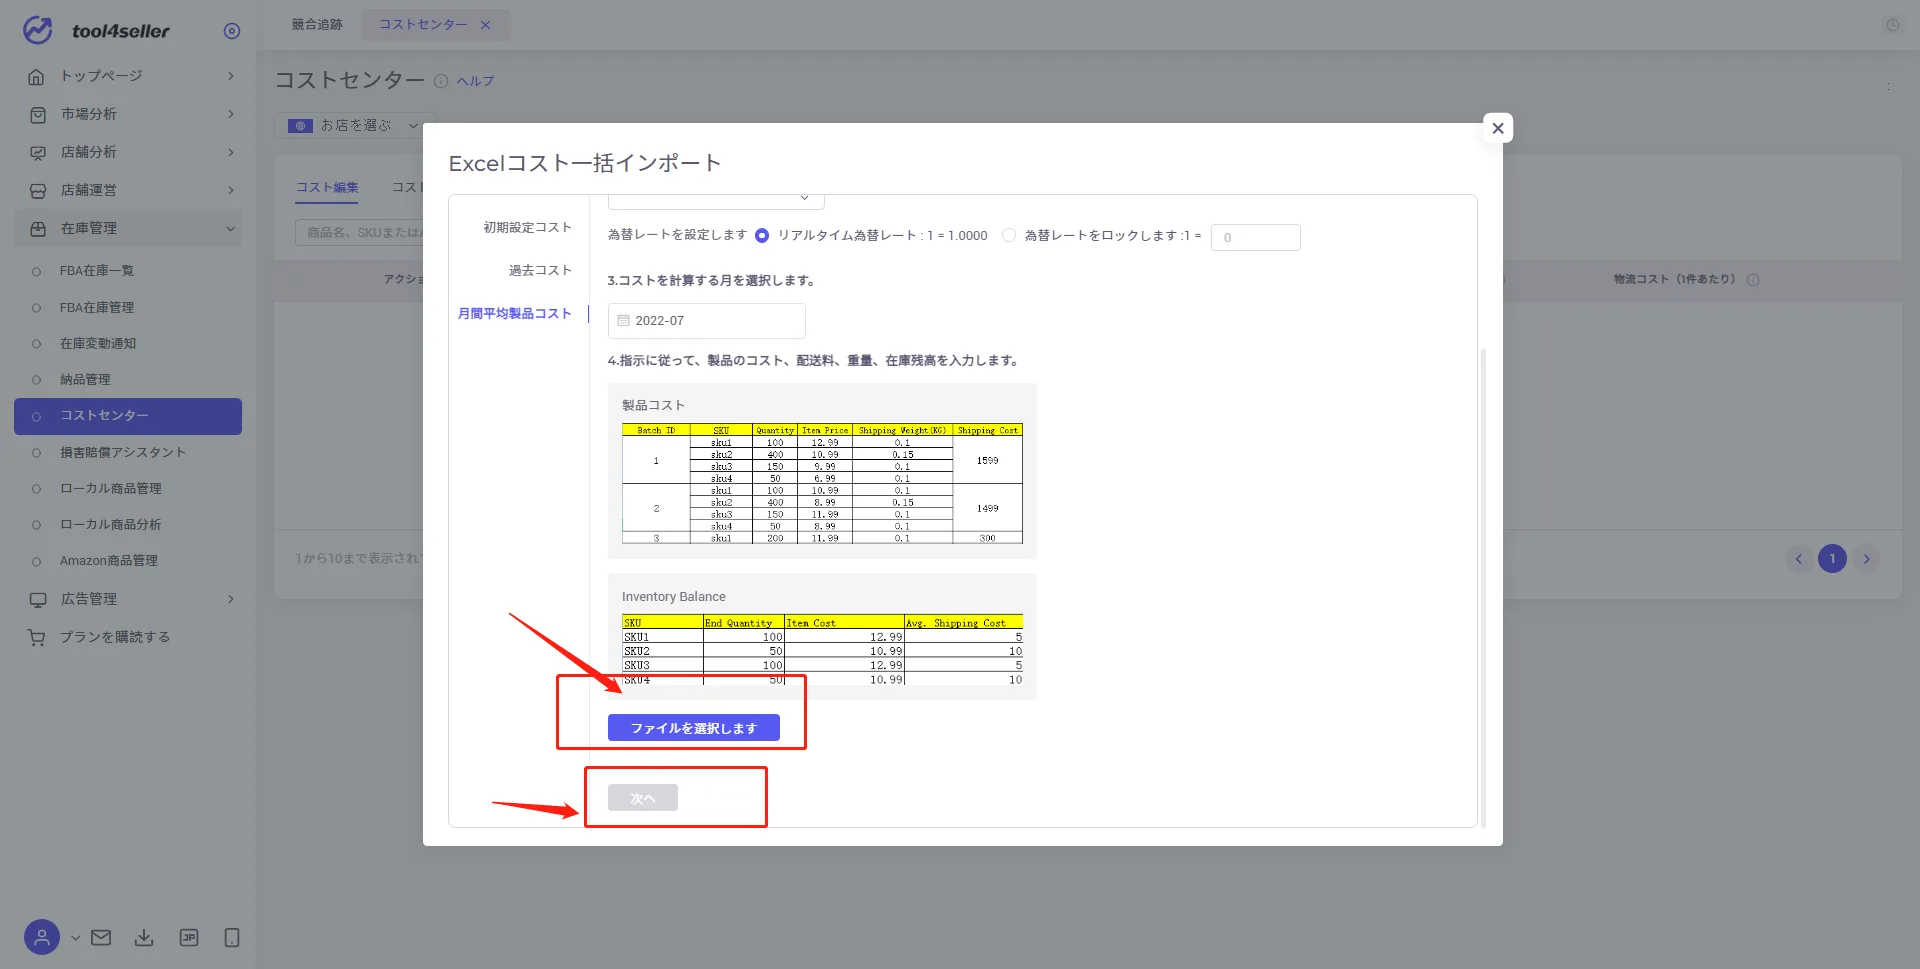
Task: Select リアルタイム為替レート radio option
Action: [x=762, y=236]
